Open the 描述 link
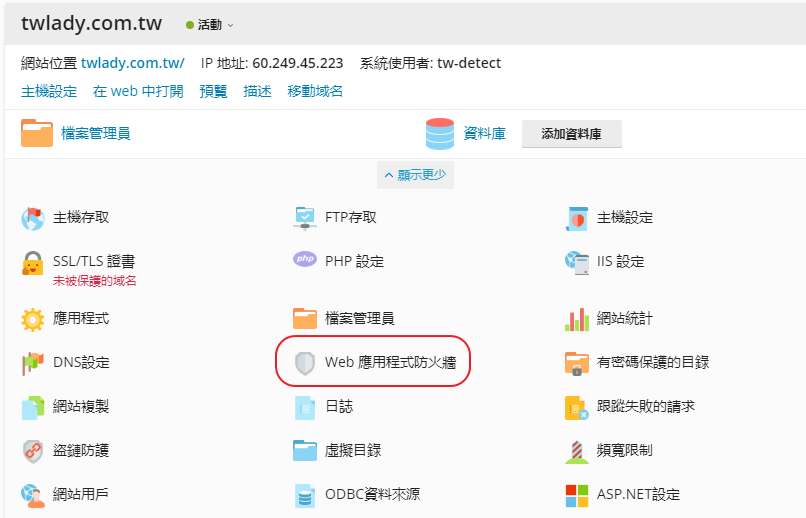This screenshot has height=518, width=806. click(x=257, y=91)
